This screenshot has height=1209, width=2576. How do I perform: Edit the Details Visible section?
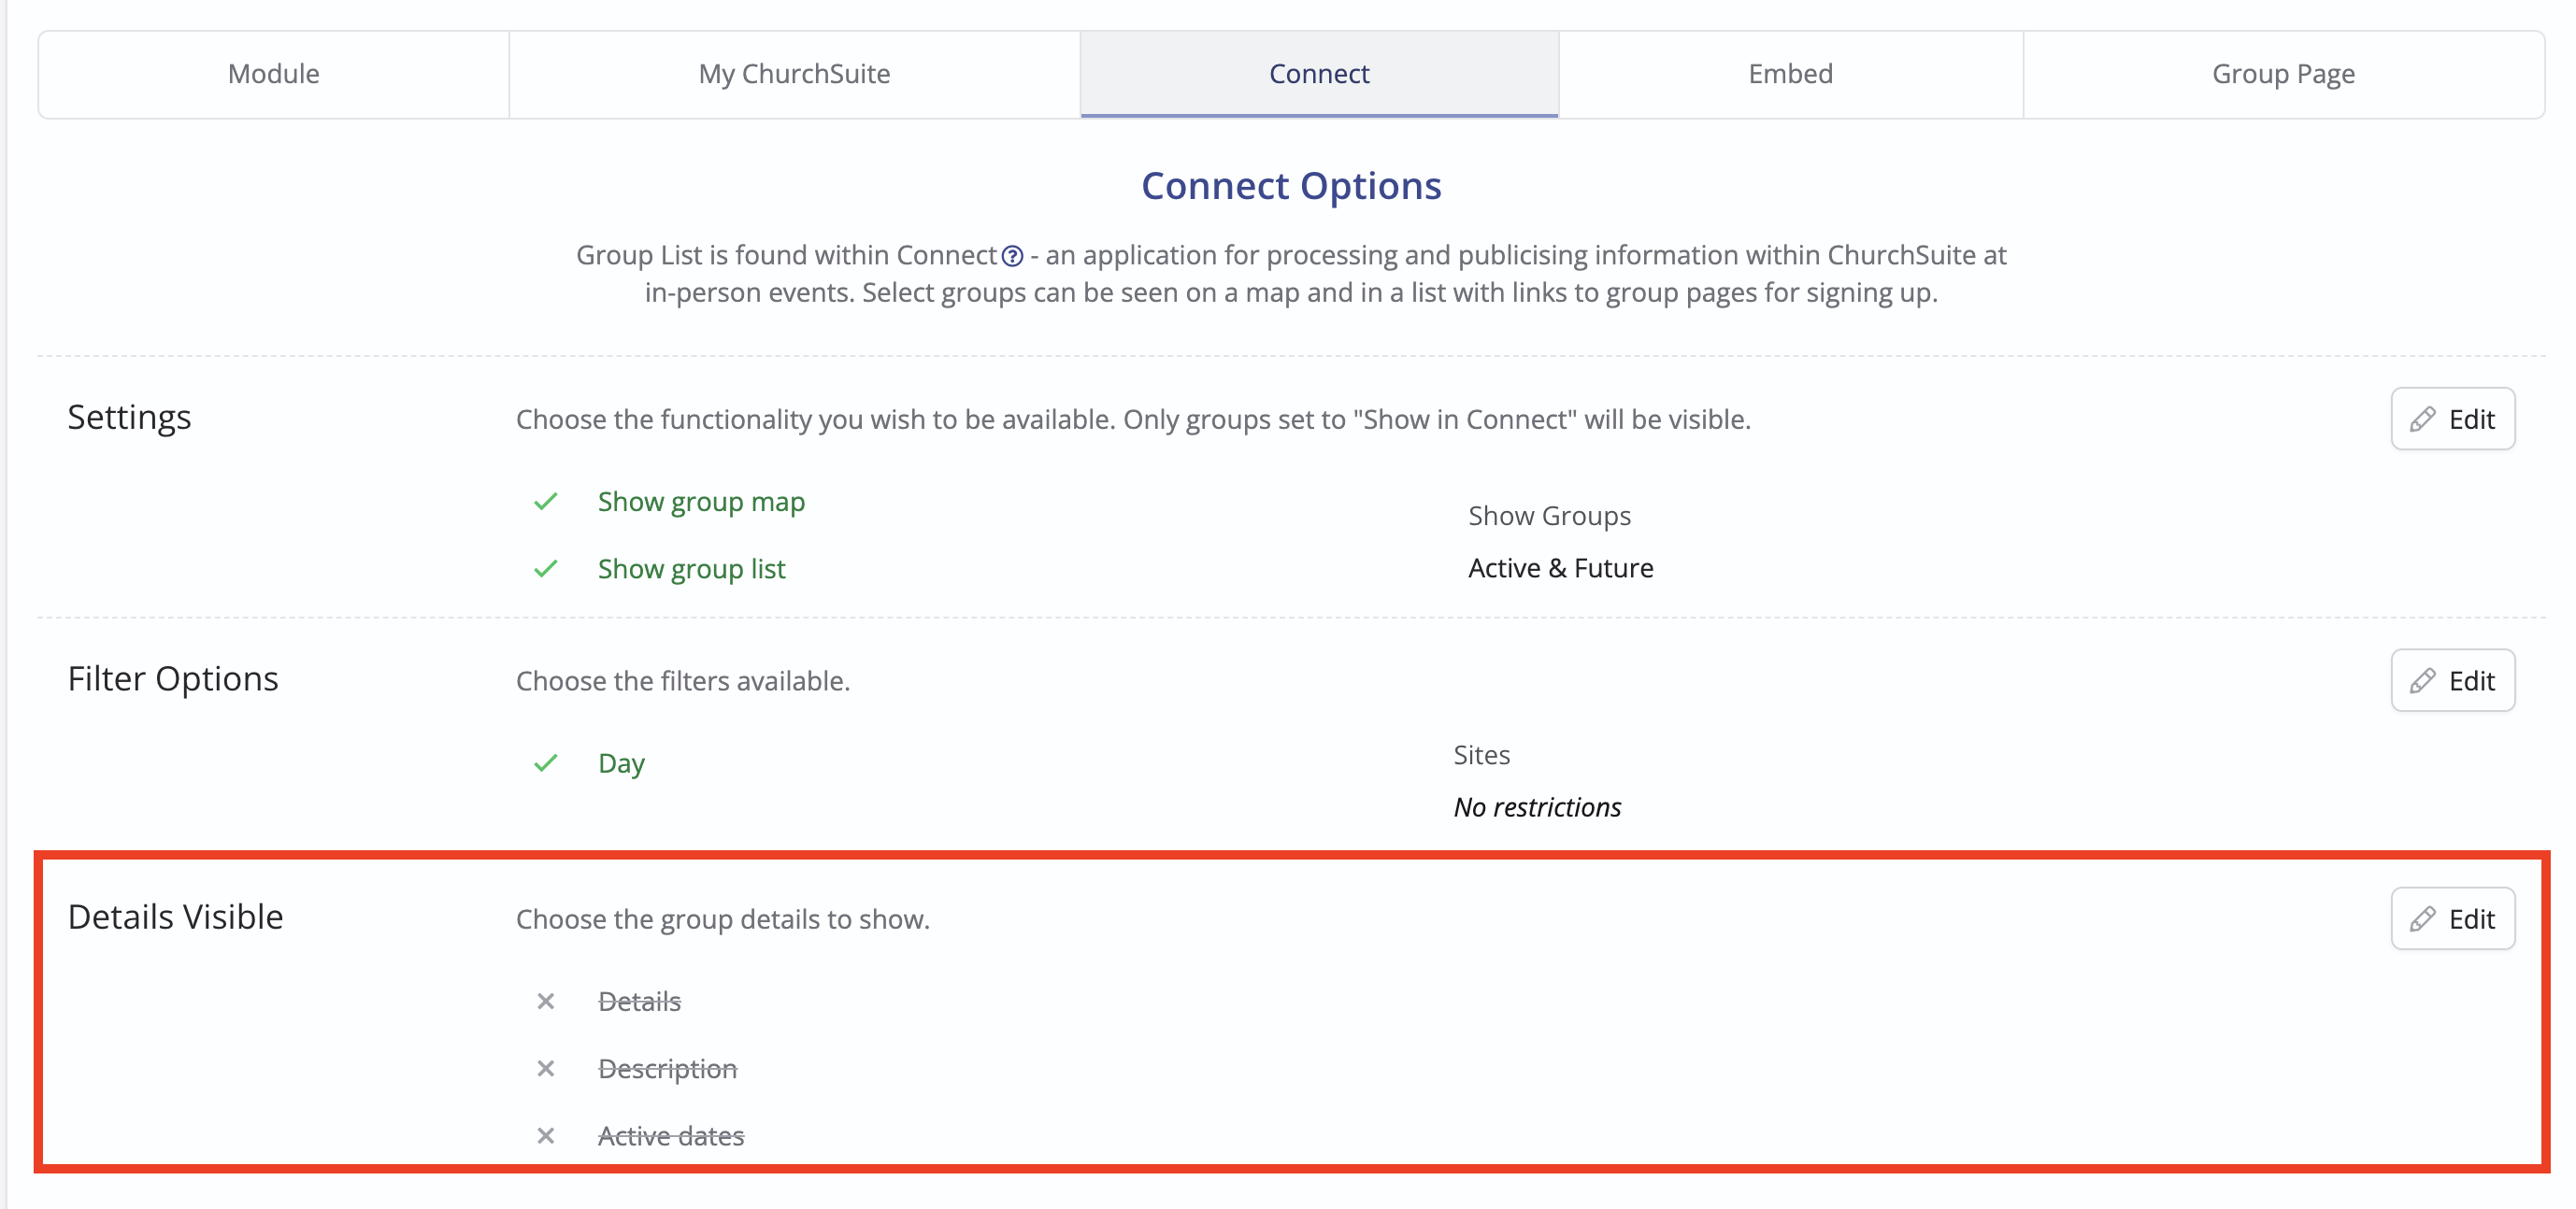pyautogui.click(x=2452, y=919)
